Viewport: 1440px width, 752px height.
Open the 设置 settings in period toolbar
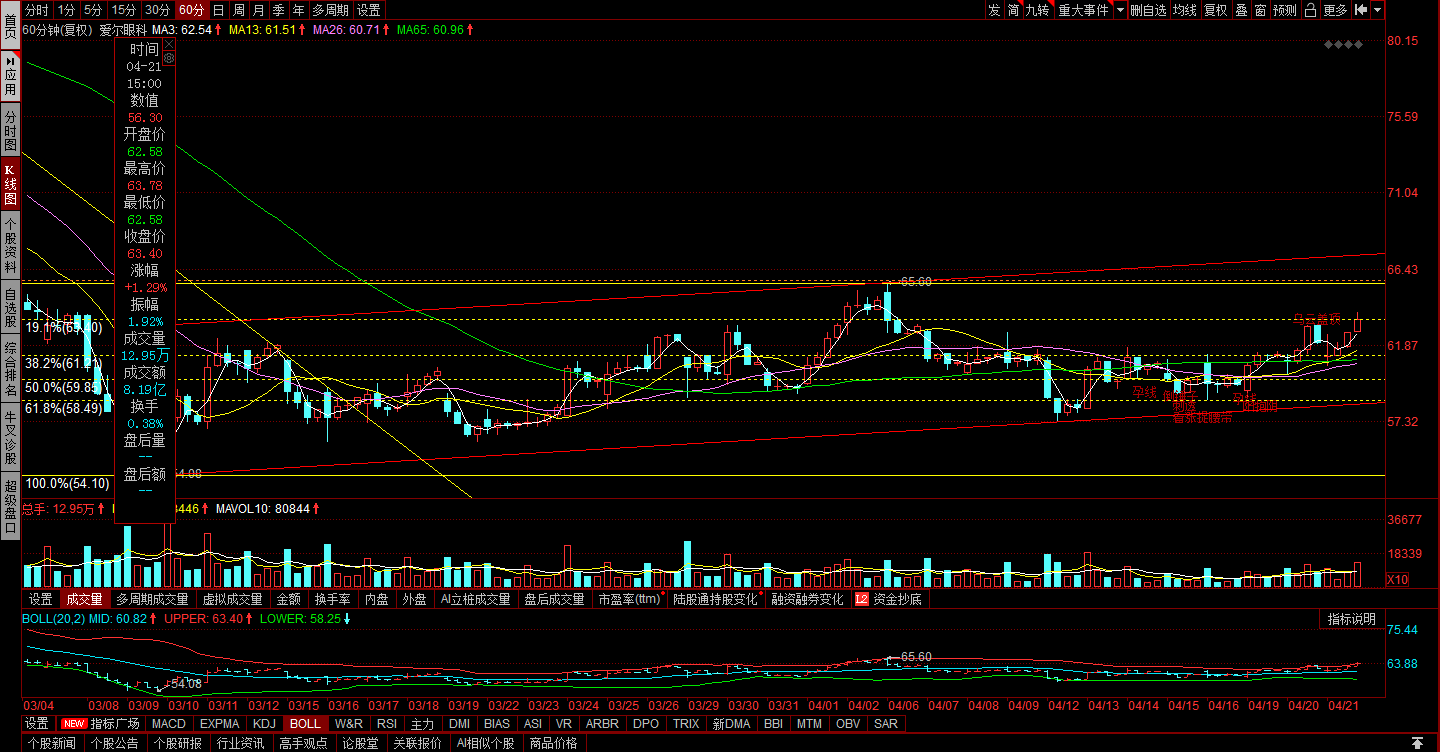coord(369,10)
